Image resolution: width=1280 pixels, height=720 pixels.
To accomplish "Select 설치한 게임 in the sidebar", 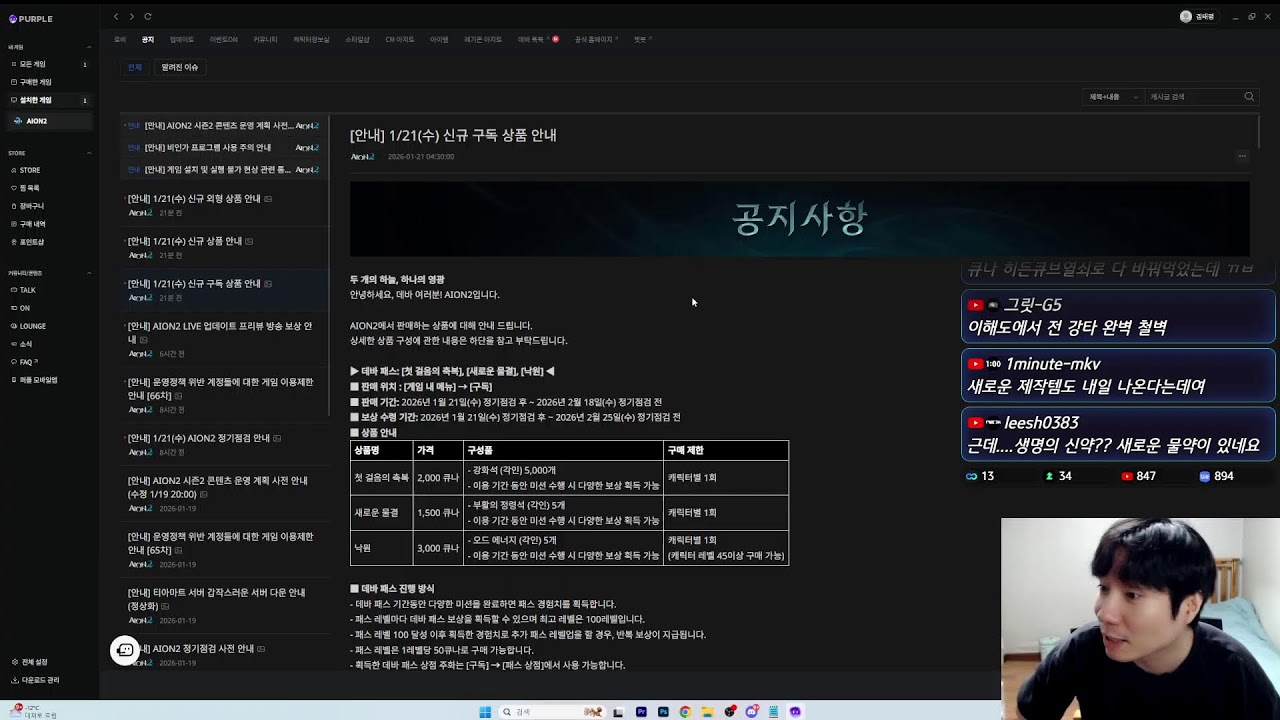I will 49,100.
